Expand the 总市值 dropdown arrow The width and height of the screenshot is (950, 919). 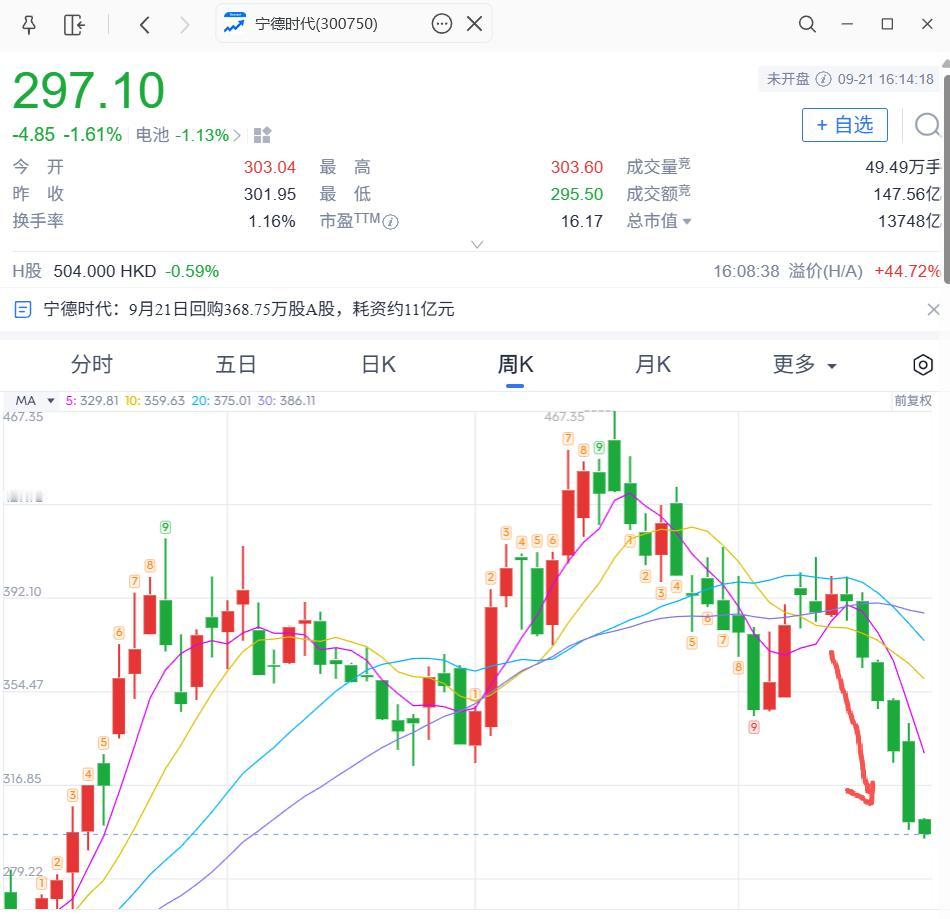tap(686, 222)
